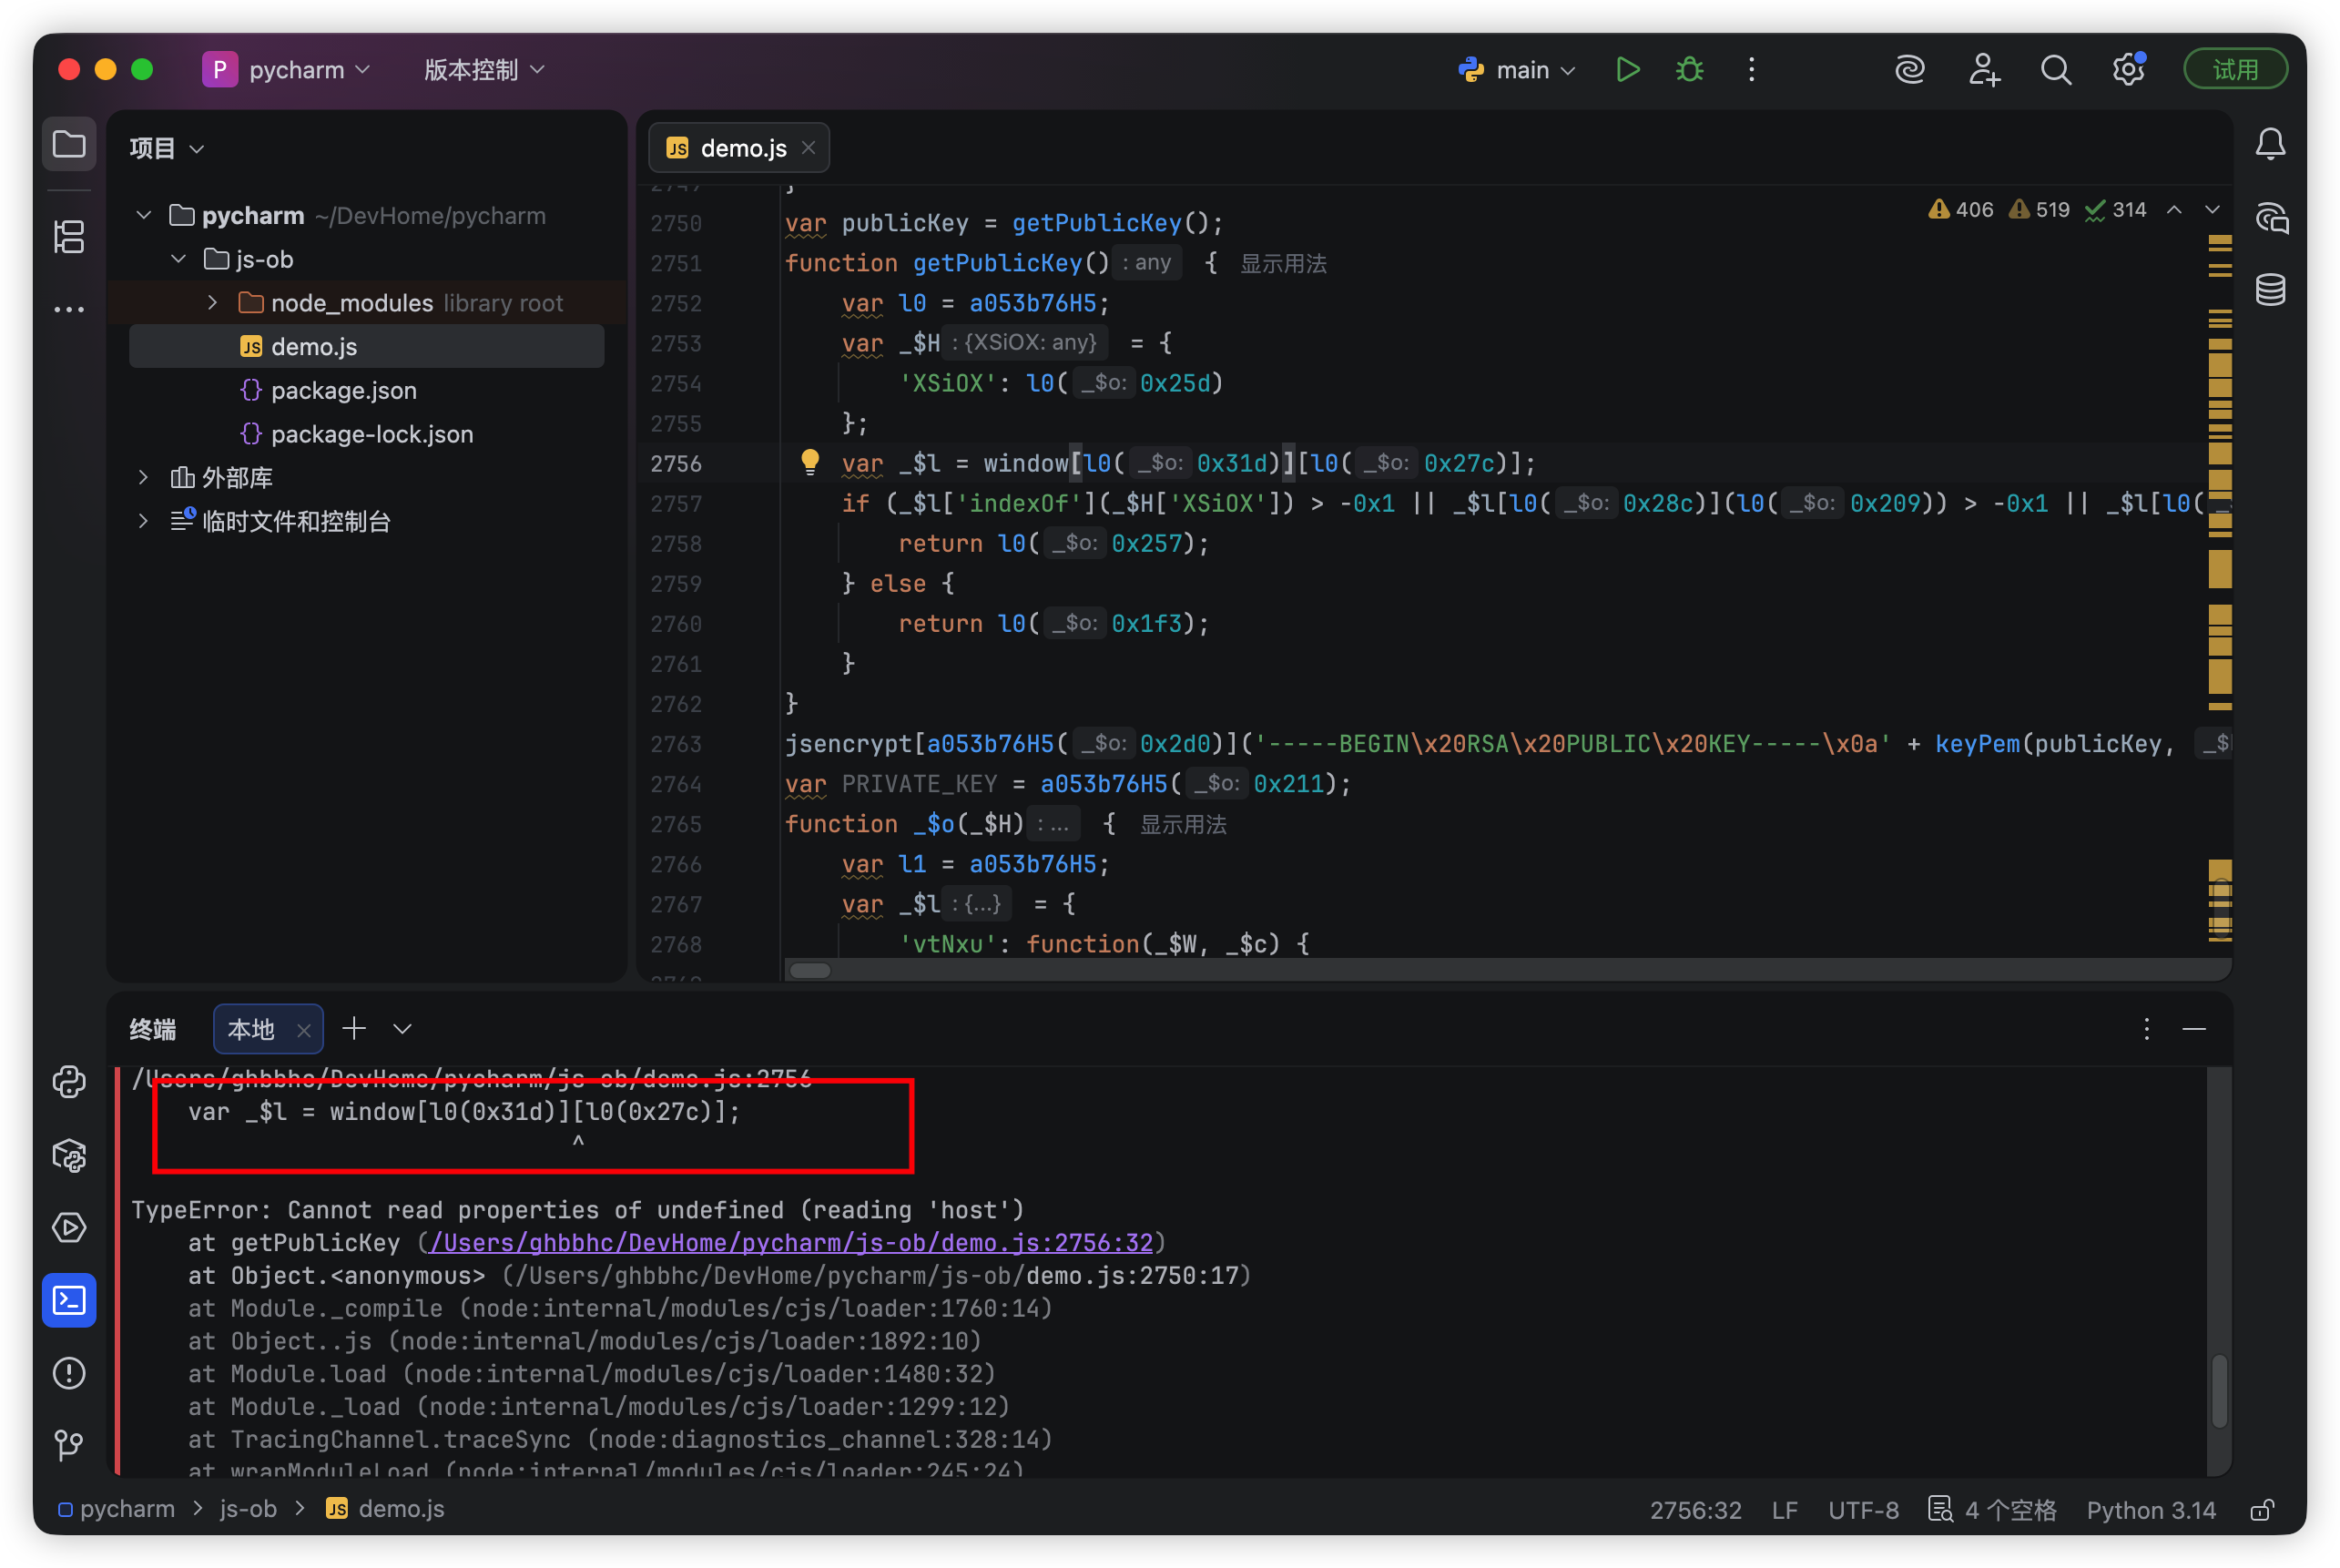The width and height of the screenshot is (2340, 1568).
Task: Open the Notifications bell
Action: point(2270,145)
